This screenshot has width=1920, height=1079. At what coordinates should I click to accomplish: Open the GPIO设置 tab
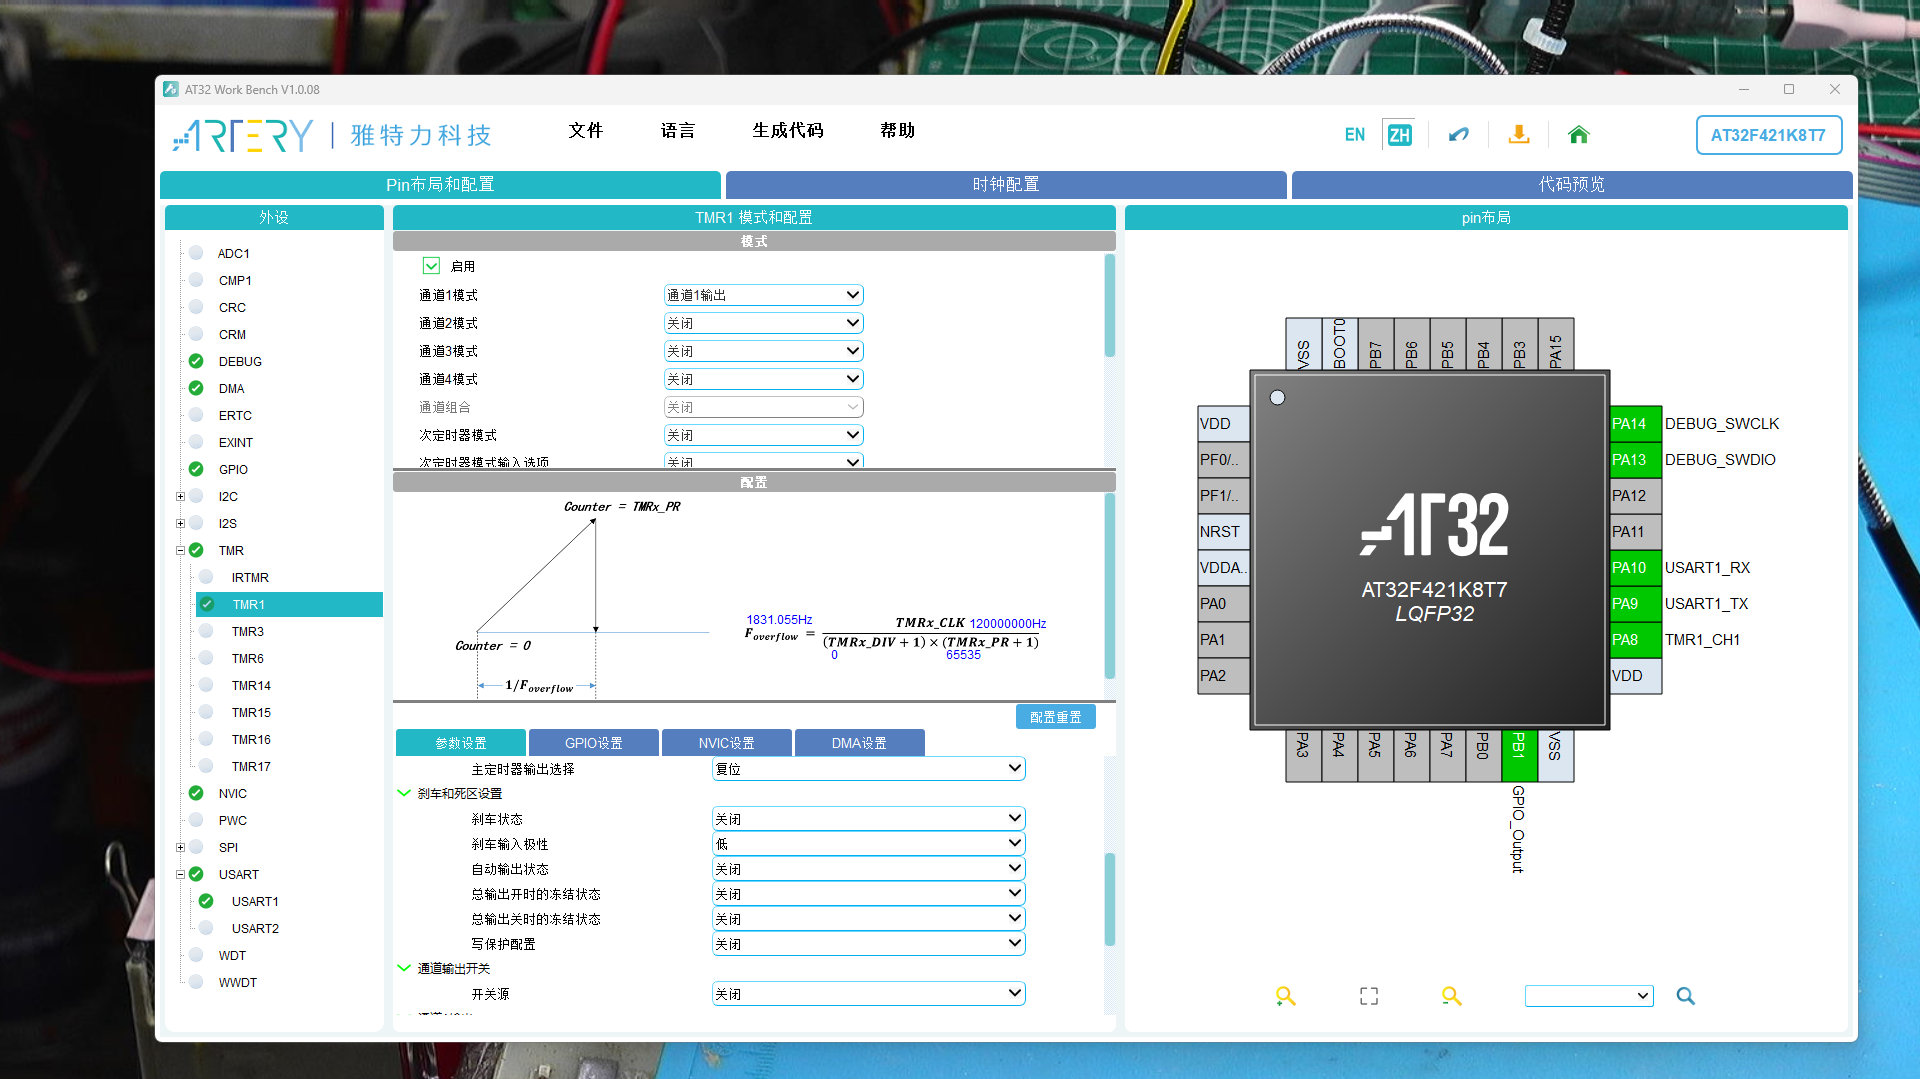click(x=594, y=743)
